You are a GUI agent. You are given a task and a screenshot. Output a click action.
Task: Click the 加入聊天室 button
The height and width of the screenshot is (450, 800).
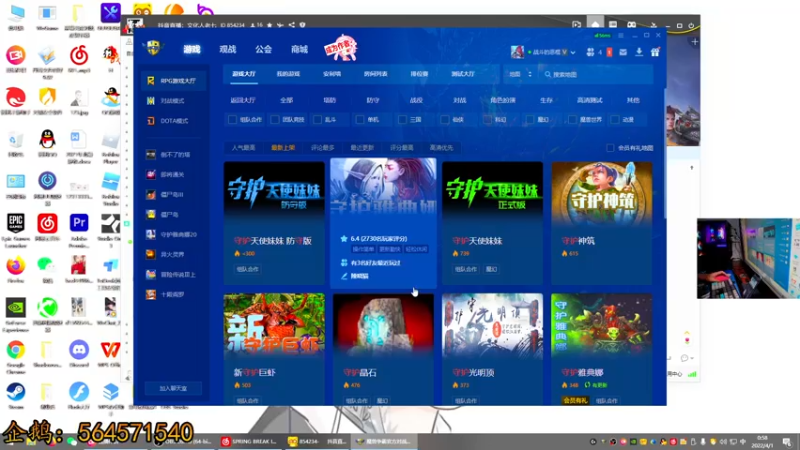[x=173, y=388]
